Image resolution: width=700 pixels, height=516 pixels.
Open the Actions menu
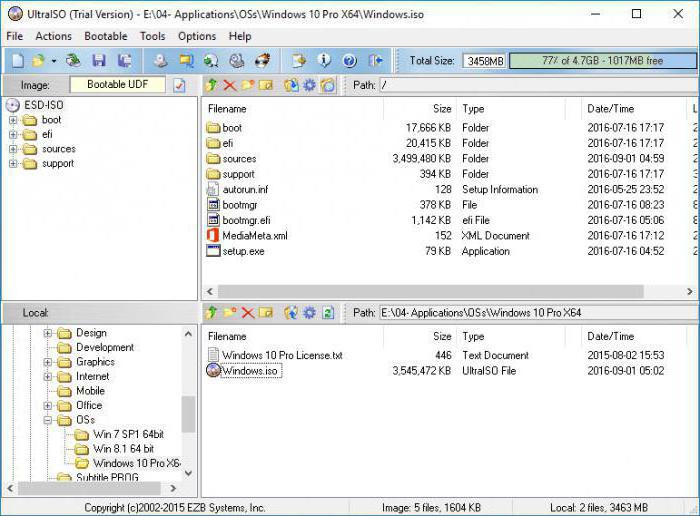(54, 36)
